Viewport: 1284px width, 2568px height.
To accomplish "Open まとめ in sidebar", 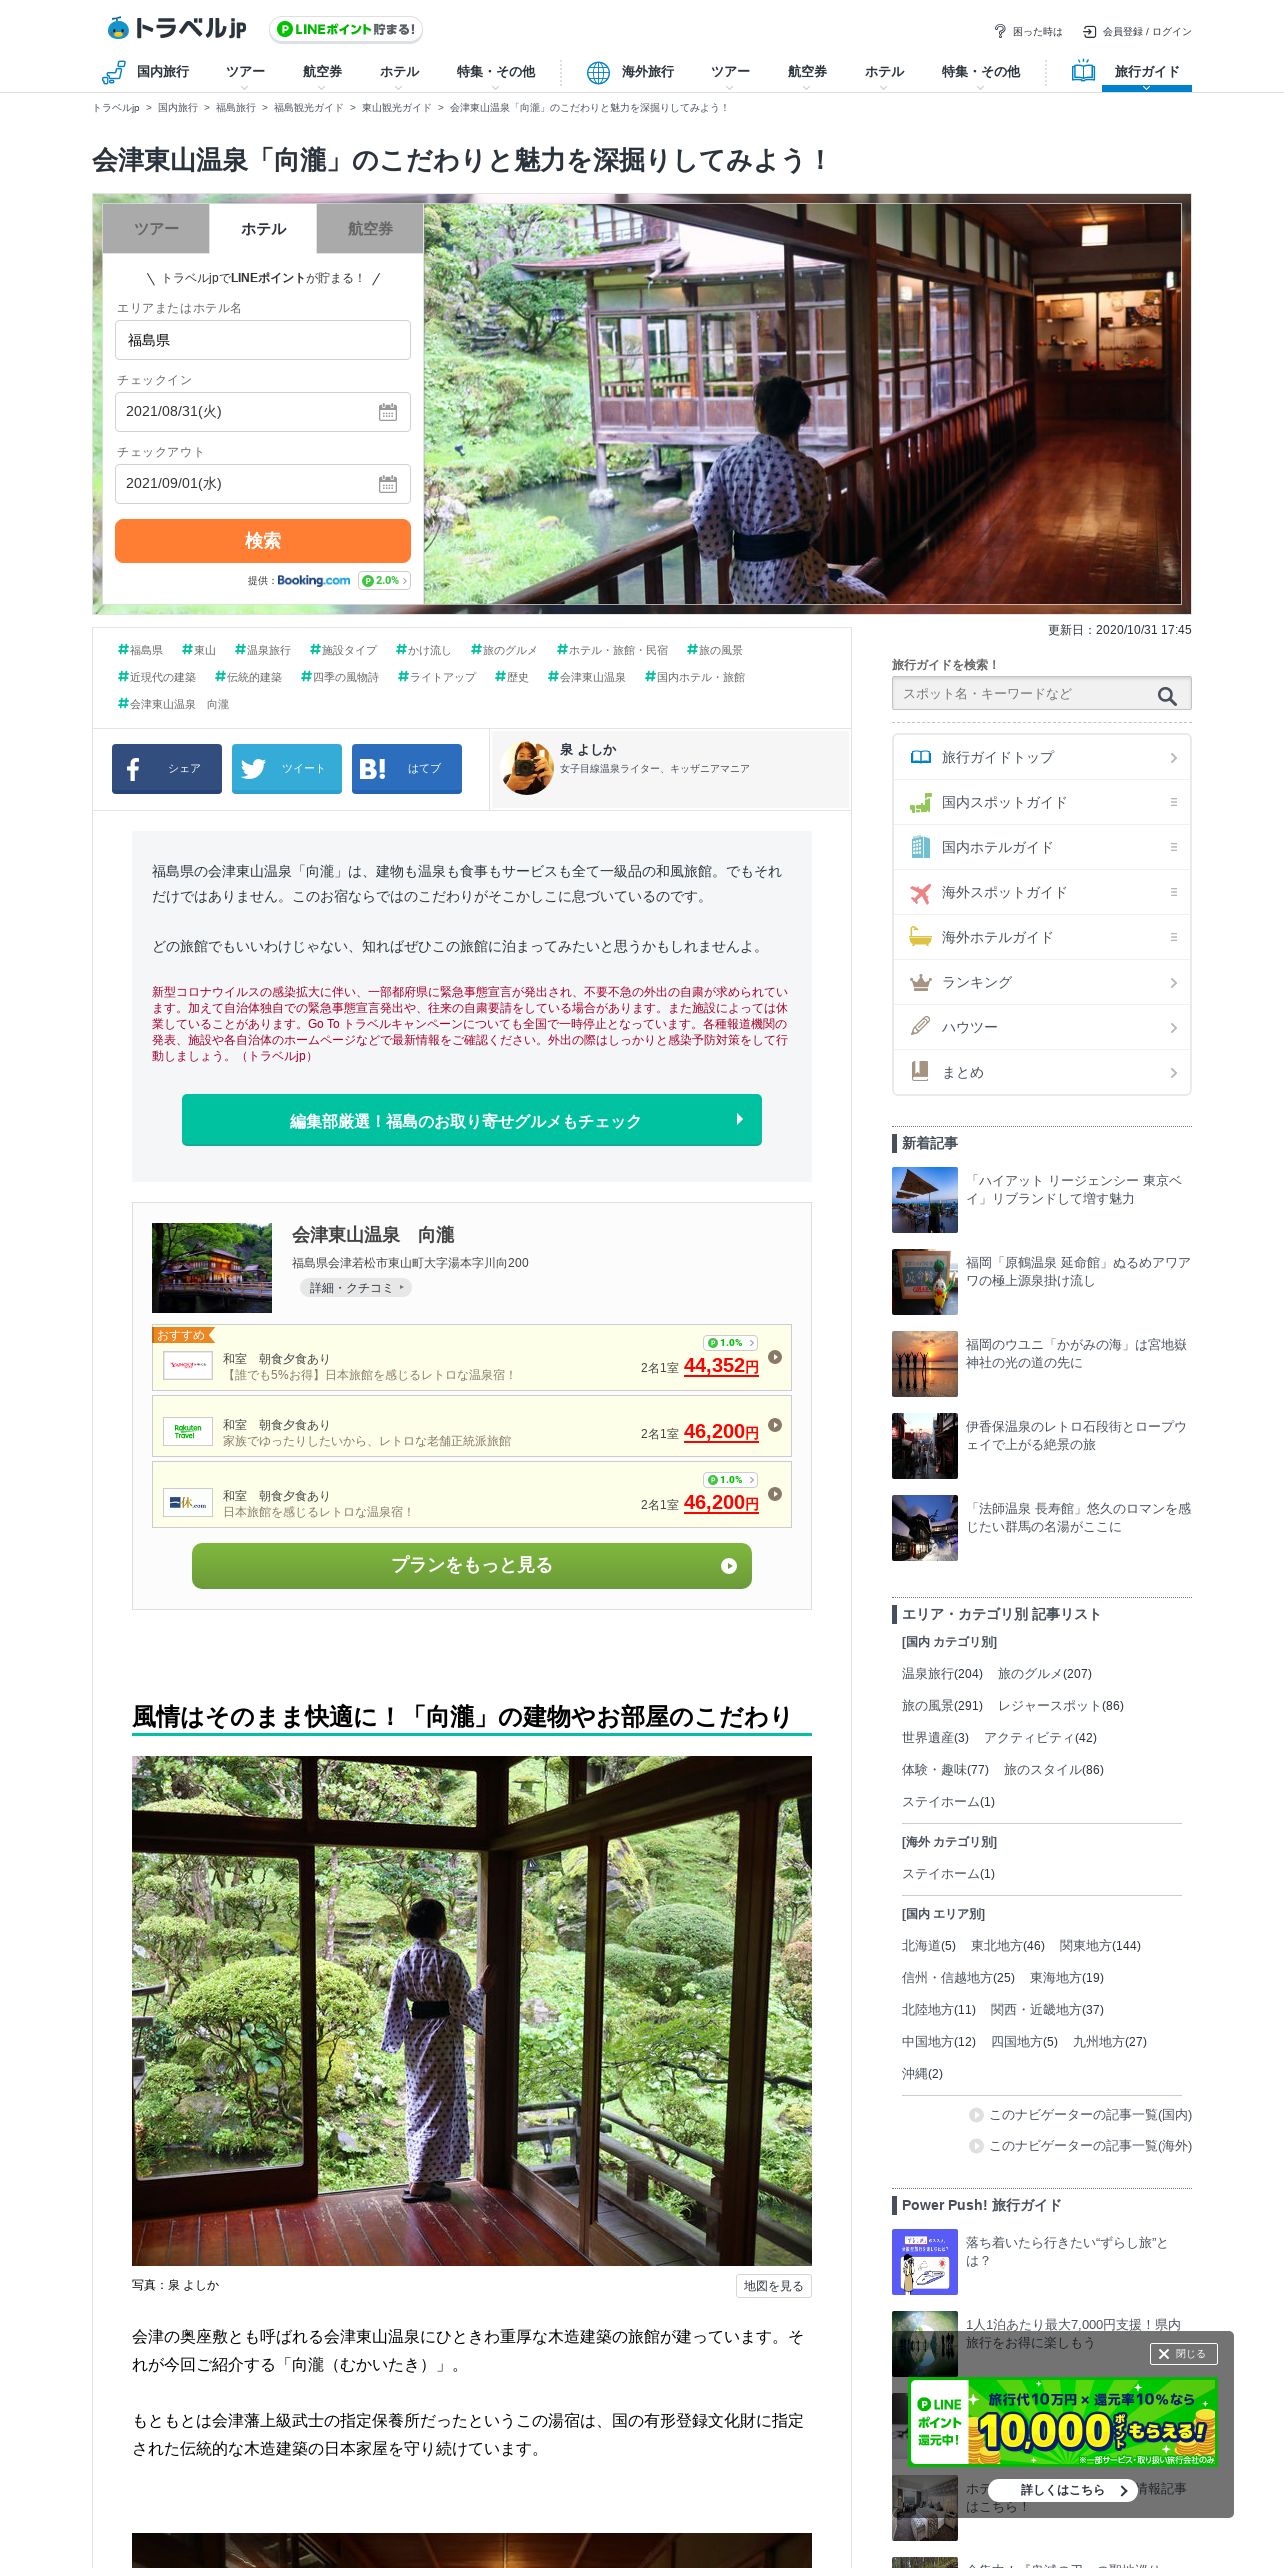I will click(x=1042, y=1072).
